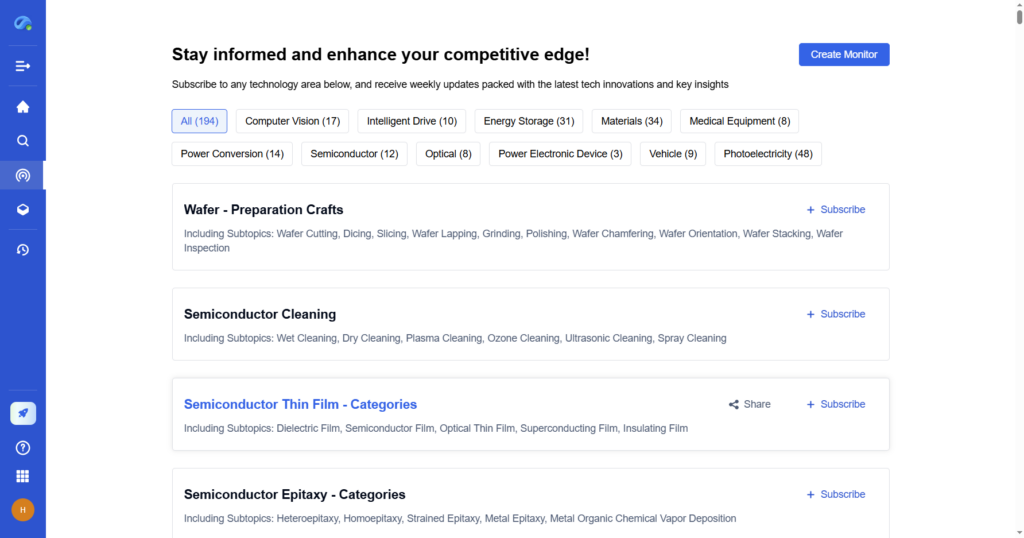Subscribe to Wafer - Preparation Crafts
Viewport: 1024px width, 538px height.
point(836,210)
